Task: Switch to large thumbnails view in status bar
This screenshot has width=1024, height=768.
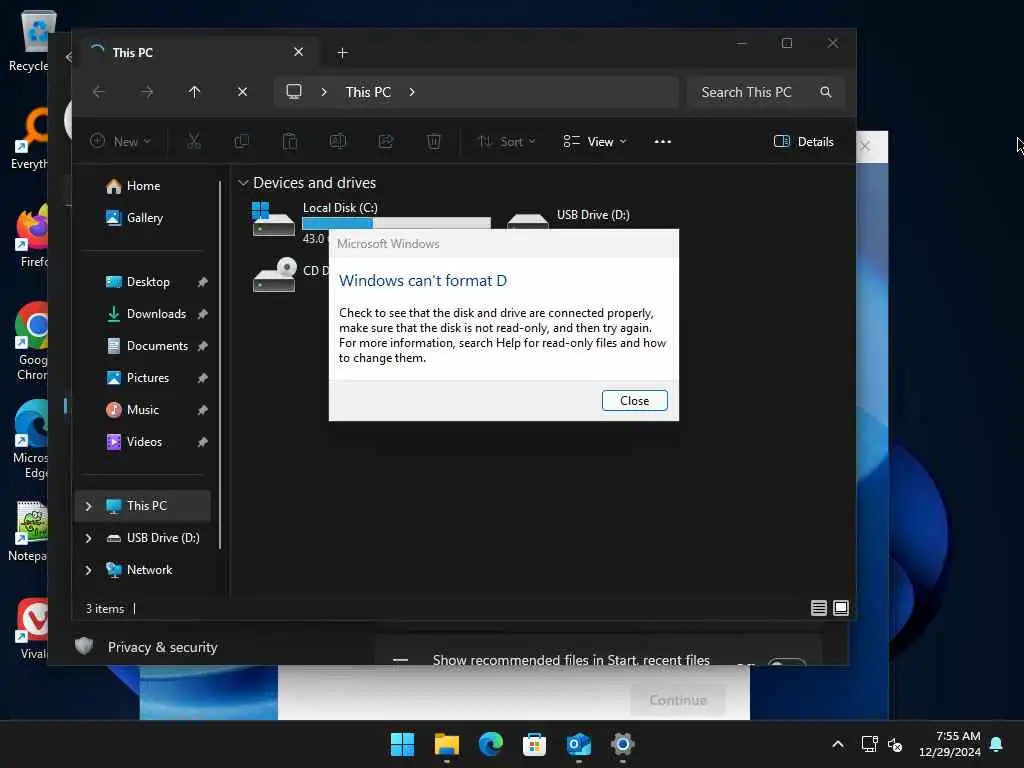Action: tap(841, 608)
